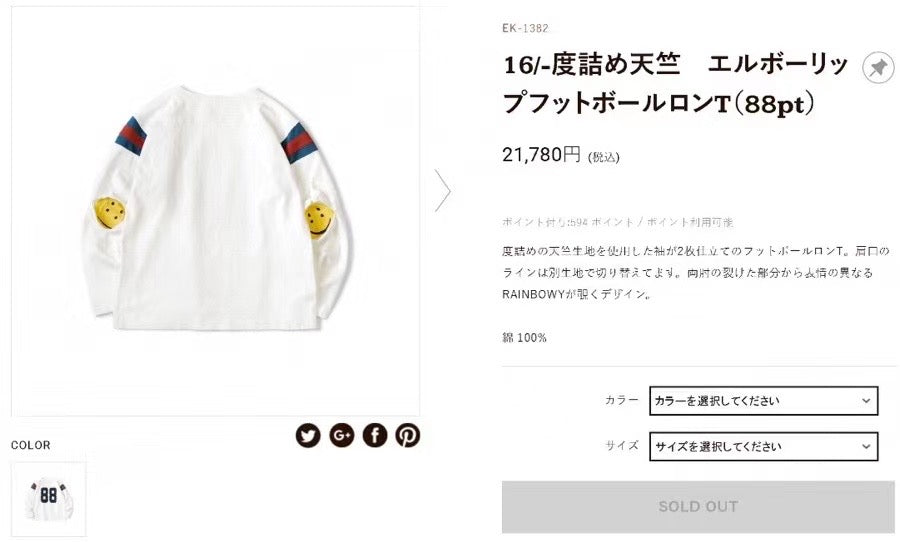Click the 21,780円 price
This screenshot has height=542, width=900.
click(541, 154)
